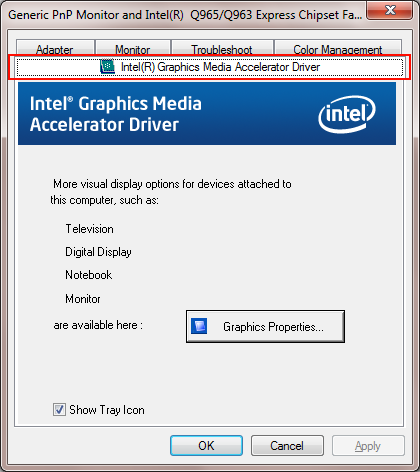Open the Monitor tab
Viewport: 420px width, 472px height.
(133, 47)
